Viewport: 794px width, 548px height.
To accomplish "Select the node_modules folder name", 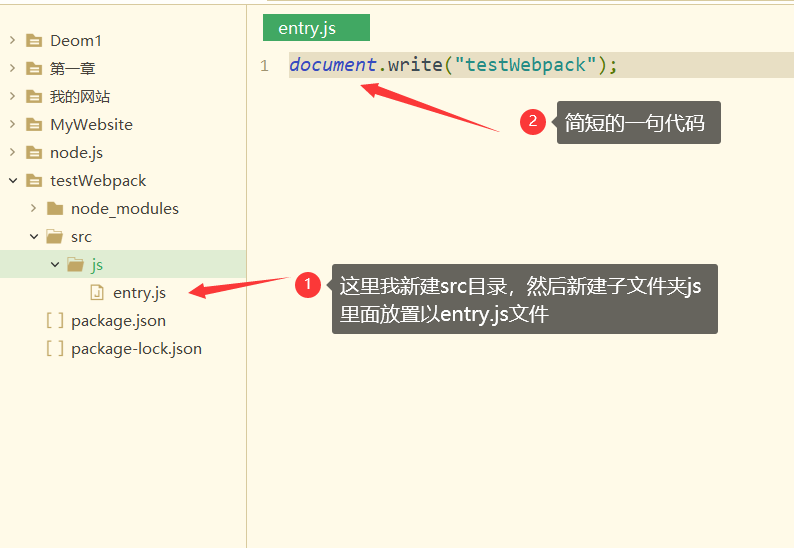I will coord(125,209).
